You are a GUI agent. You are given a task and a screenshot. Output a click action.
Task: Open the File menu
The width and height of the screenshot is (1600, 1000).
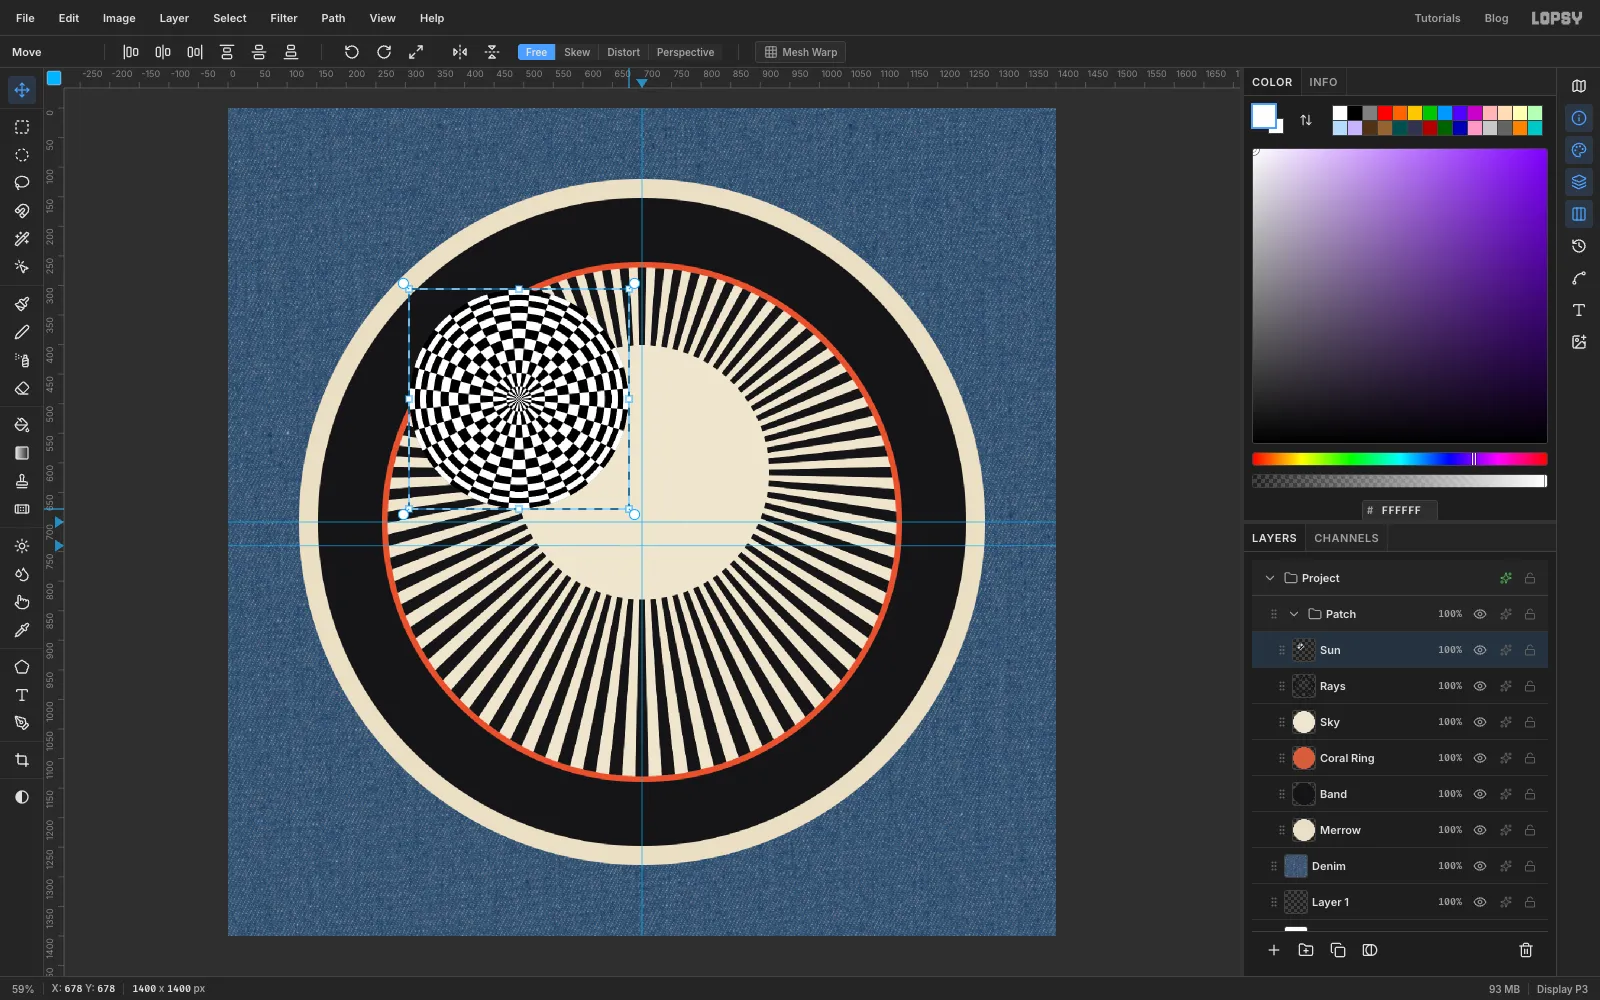click(25, 18)
